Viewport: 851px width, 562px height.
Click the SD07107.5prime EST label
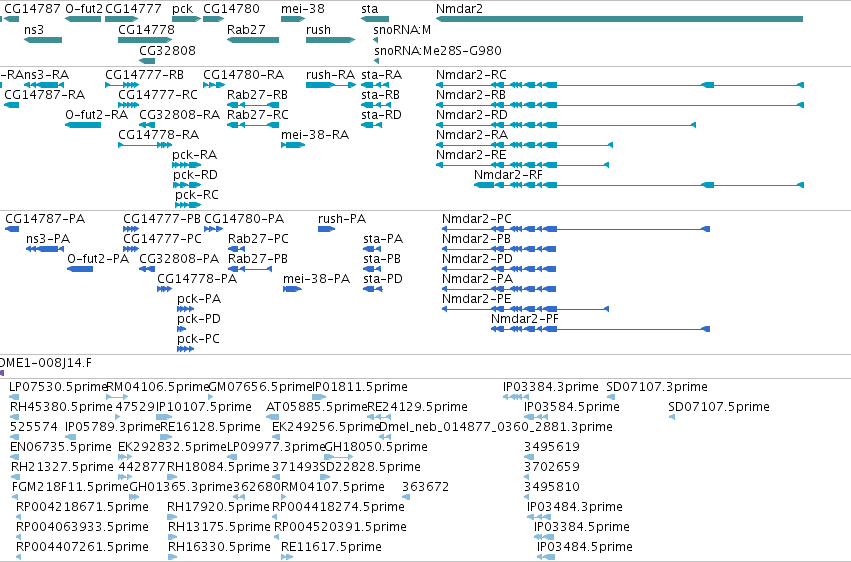(x=719, y=407)
